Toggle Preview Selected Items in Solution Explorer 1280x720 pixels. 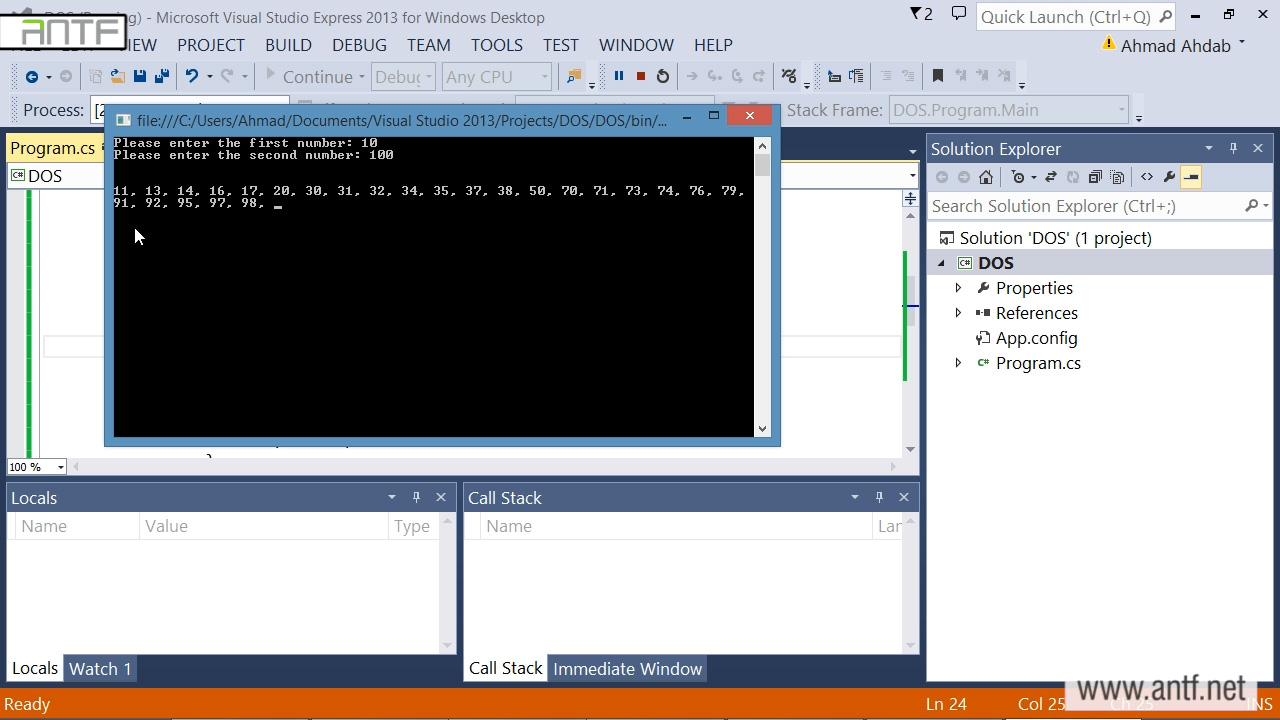[1191, 177]
